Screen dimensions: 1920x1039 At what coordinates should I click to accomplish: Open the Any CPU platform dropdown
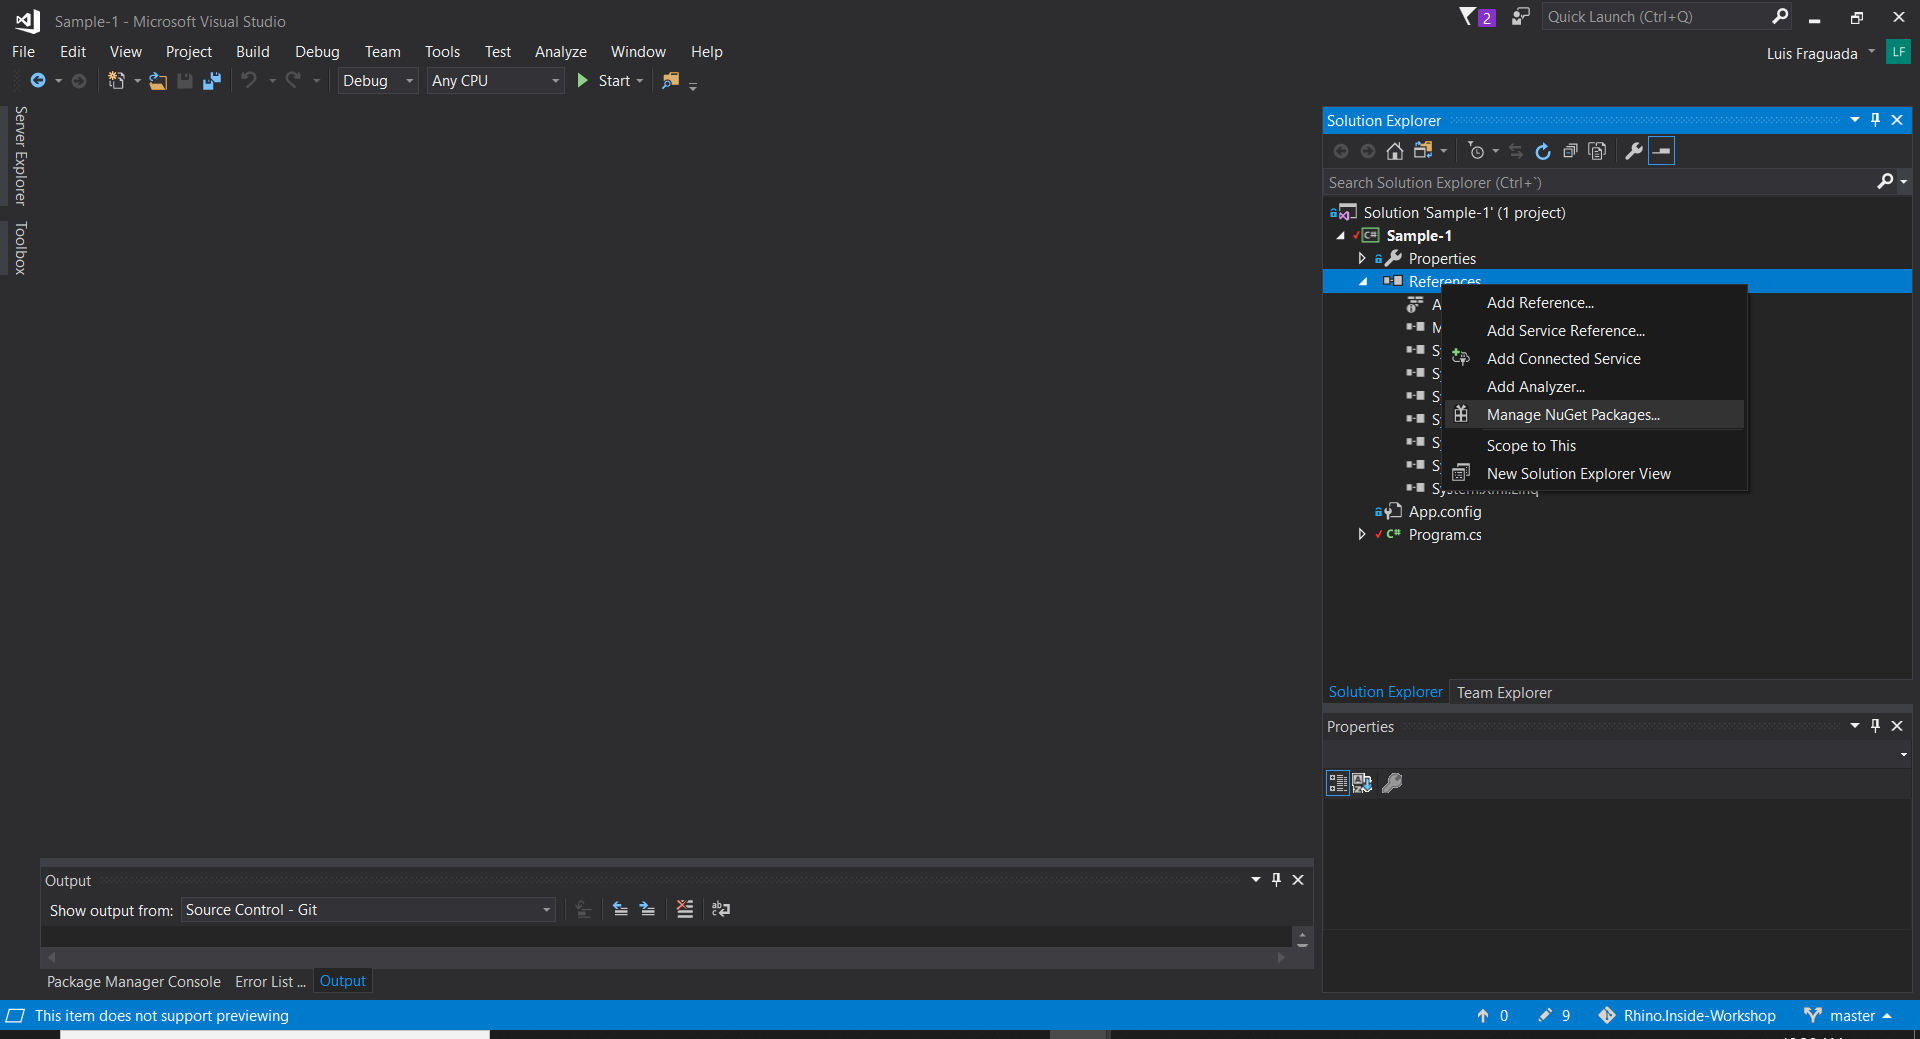(496, 81)
